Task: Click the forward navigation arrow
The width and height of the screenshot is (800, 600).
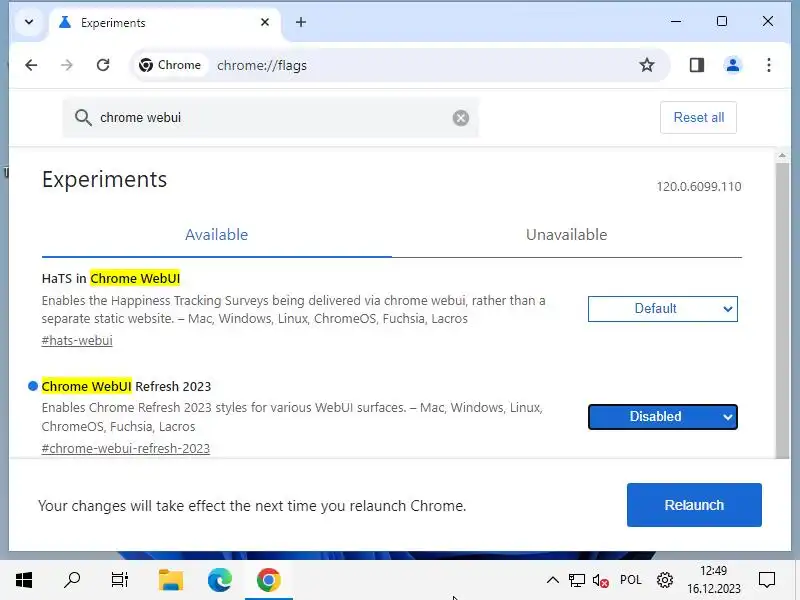Action: [67, 65]
